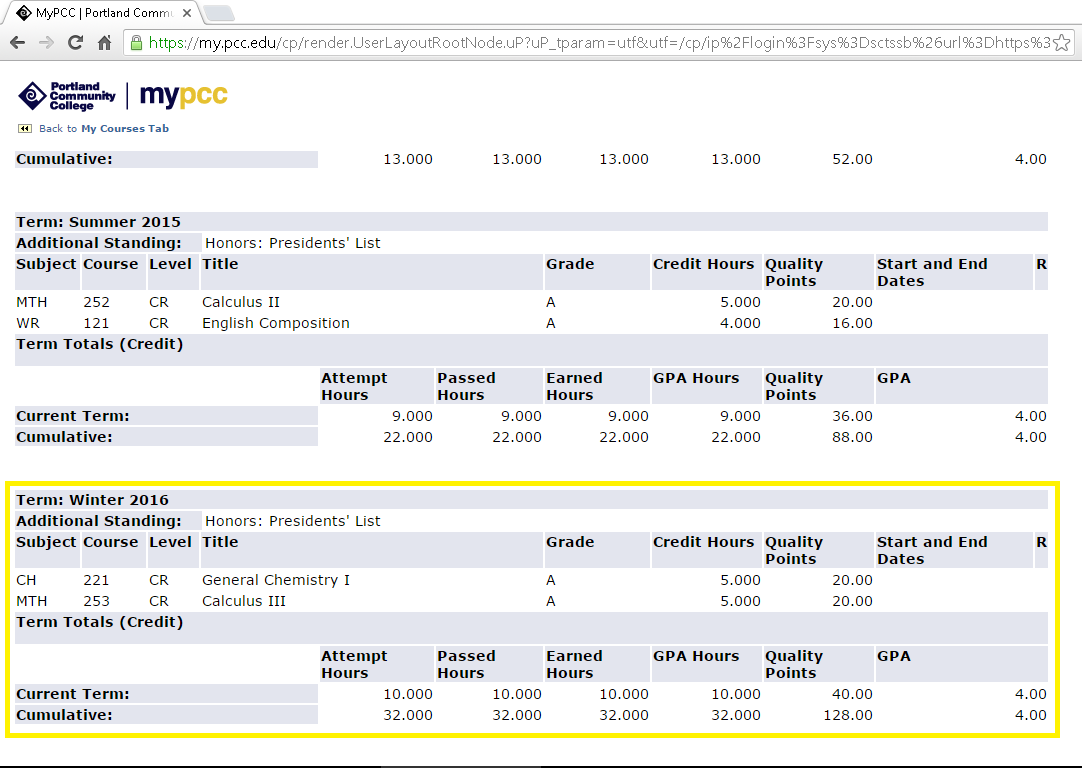Click the Calculus II course title
Screen dimensions: 1082x778
coord(241,302)
